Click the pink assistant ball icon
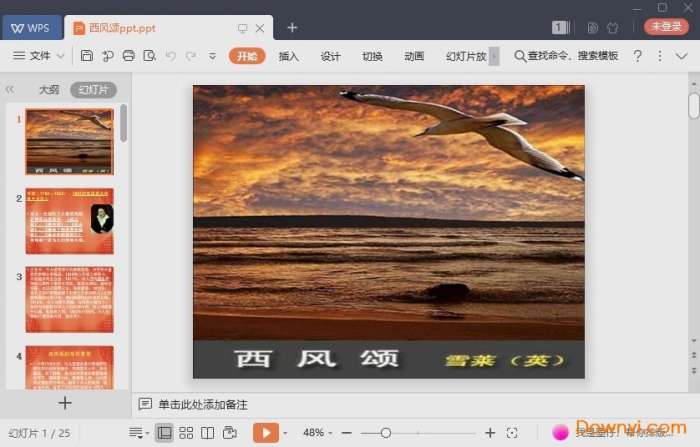This screenshot has width=700, height=447. tap(560, 432)
